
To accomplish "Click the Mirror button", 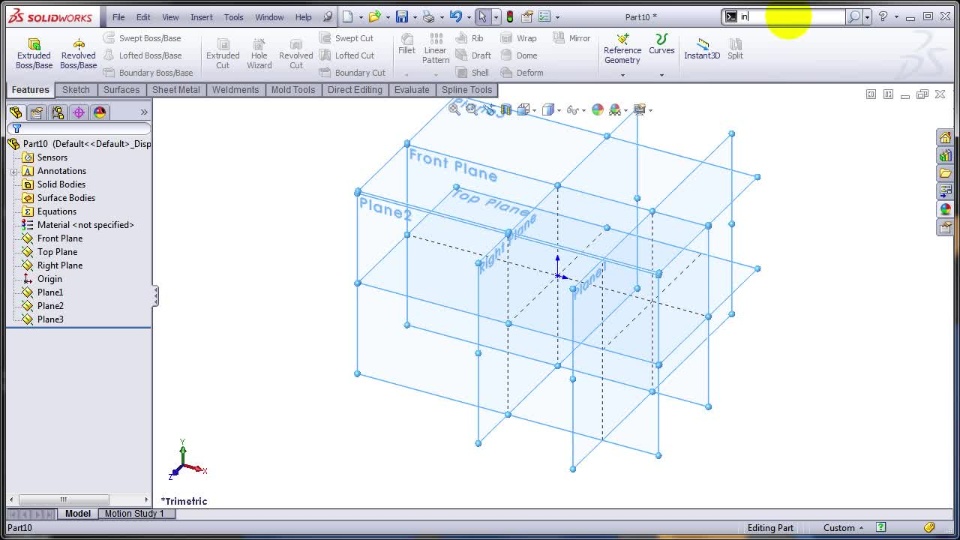I will coord(572,38).
